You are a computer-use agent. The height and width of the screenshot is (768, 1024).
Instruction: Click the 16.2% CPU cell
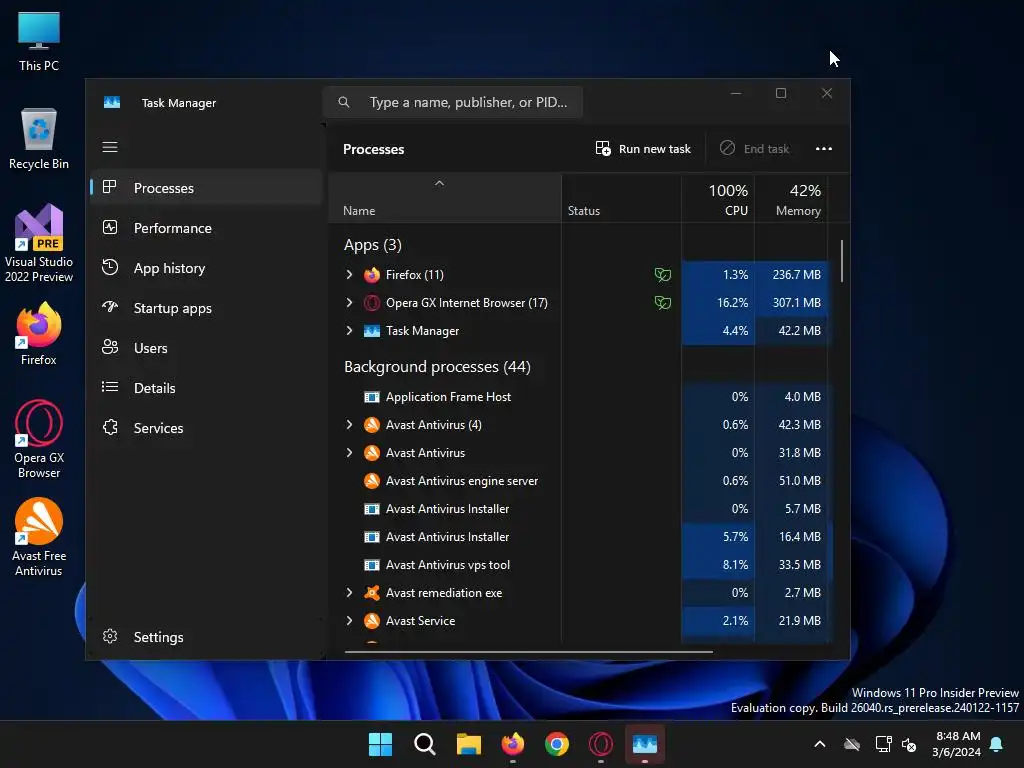[x=718, y=303]
